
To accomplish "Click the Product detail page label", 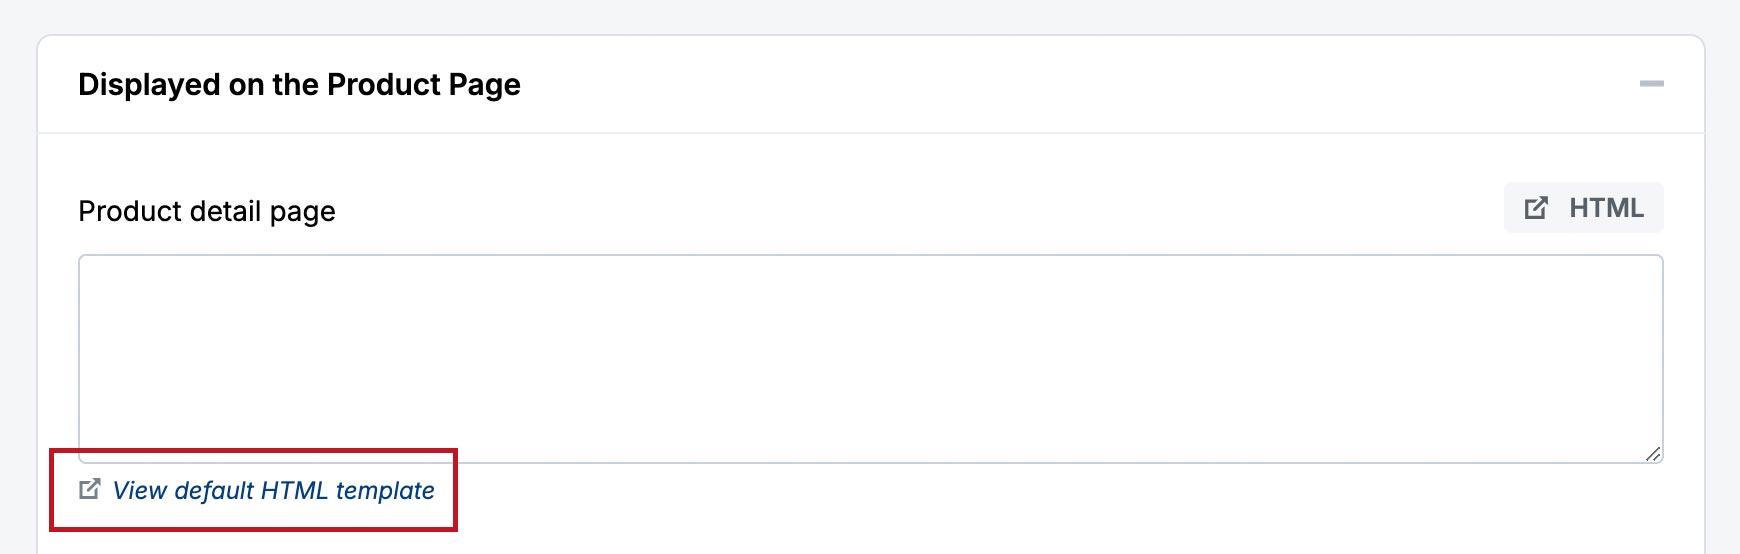I will point(207,212).
